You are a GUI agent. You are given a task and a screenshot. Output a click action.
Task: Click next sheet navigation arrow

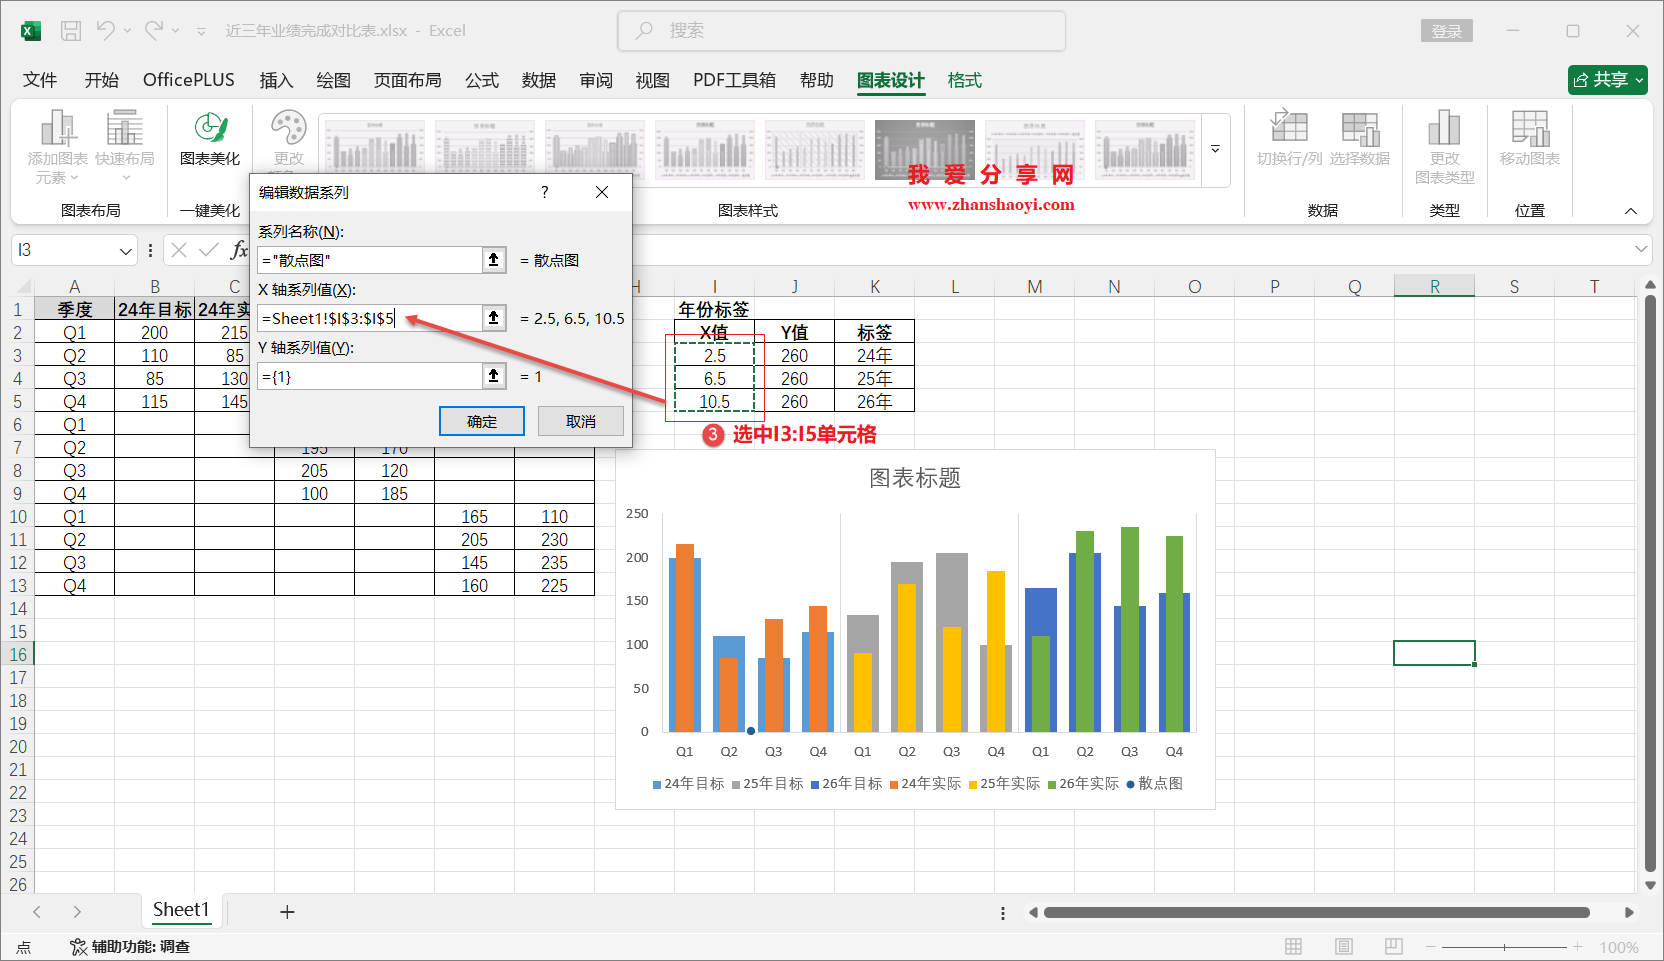pos(77,912)
